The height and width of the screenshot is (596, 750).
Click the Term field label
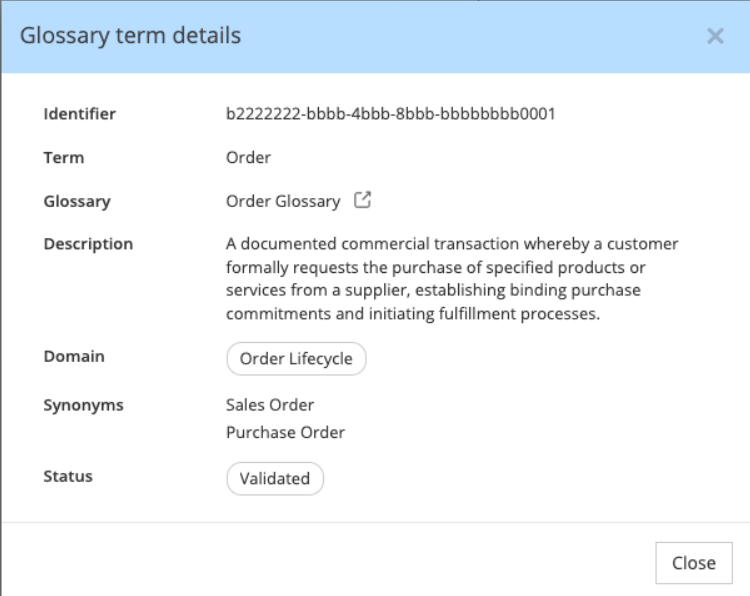(64, 158)
